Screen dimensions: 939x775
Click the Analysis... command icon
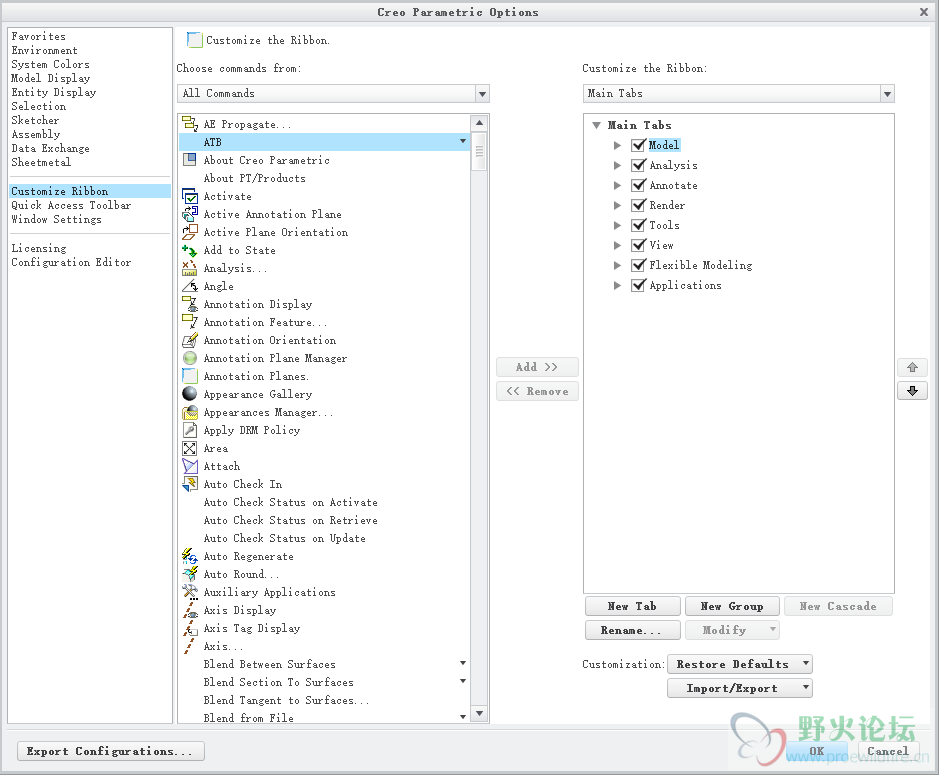190,268
